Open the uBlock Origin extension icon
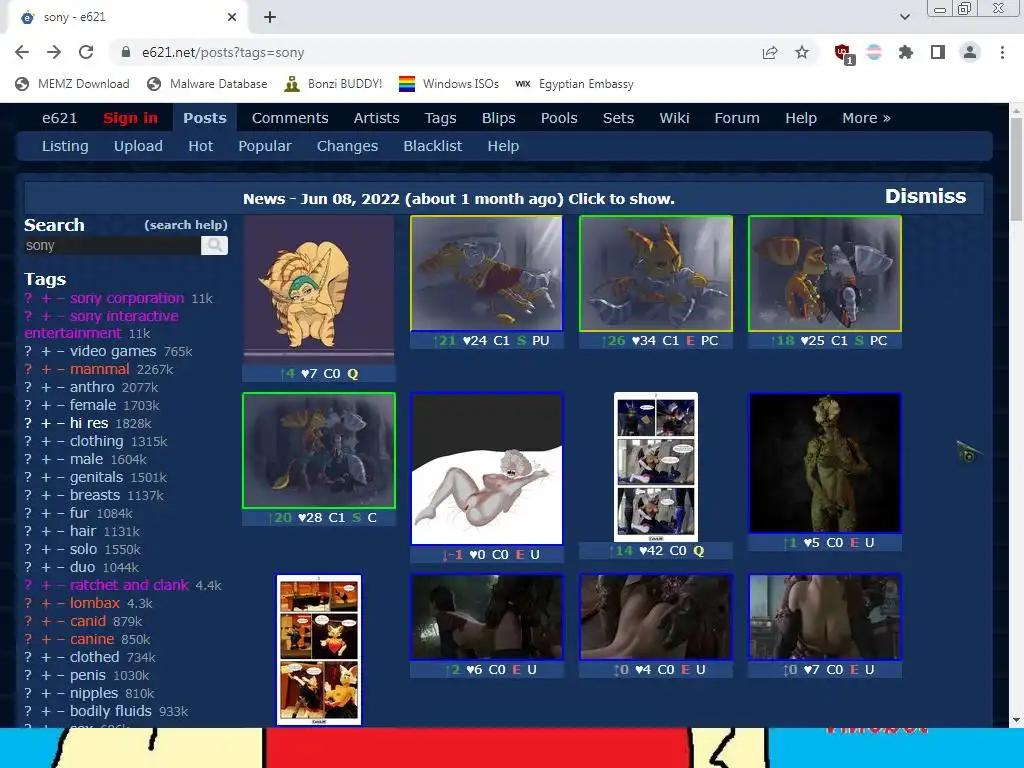Viewport: 1024px width, 768px height. 843,53
